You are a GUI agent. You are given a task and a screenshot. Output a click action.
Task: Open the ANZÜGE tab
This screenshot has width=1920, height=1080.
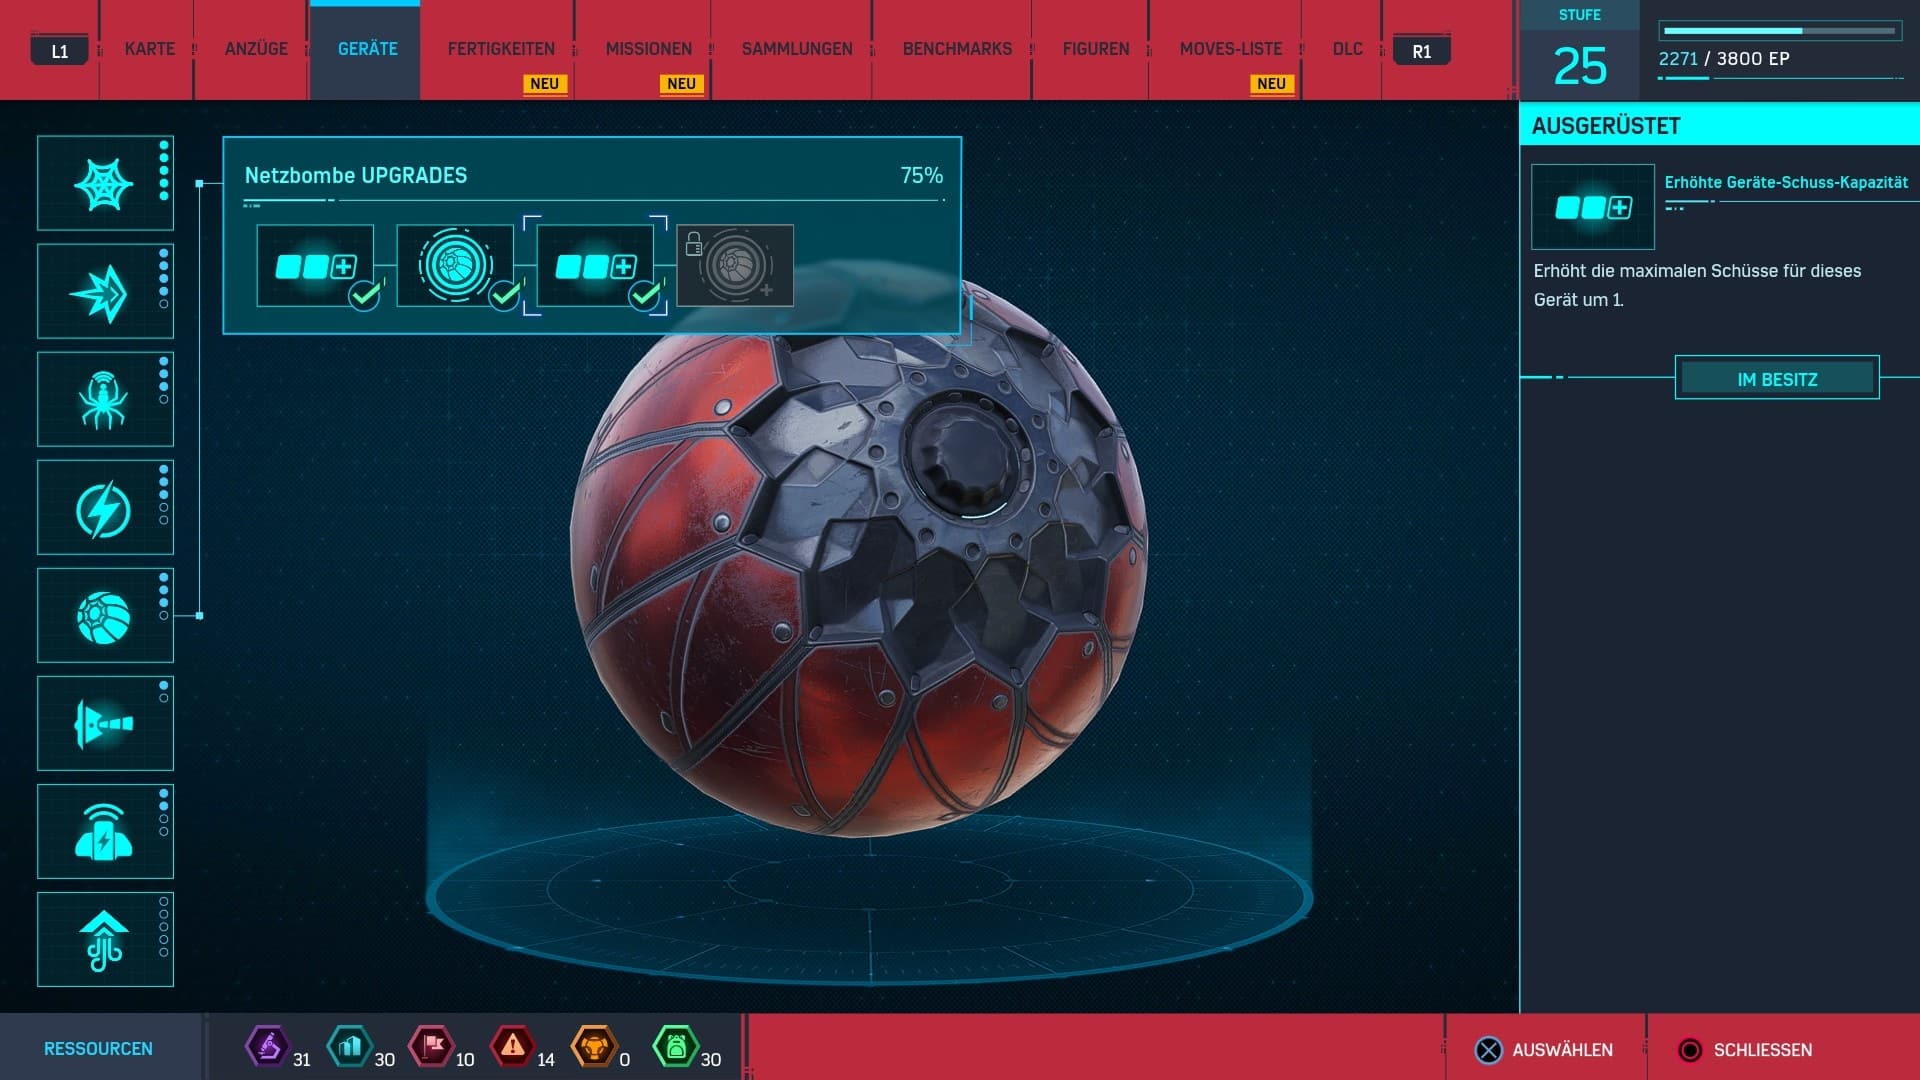256,49
